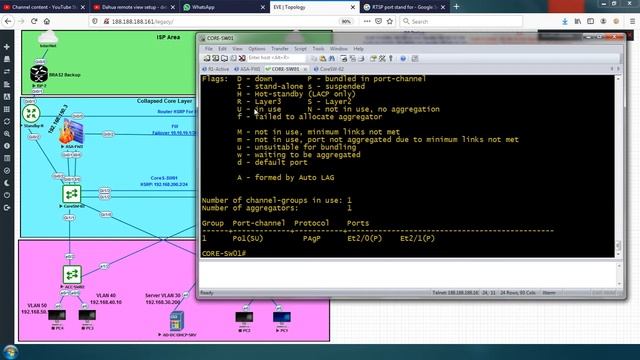The height and width of the screenshot is (360, 640).
Task: Open the Script menu in SecureCRT
Action: pyautogui.click(x=300, y=49)
